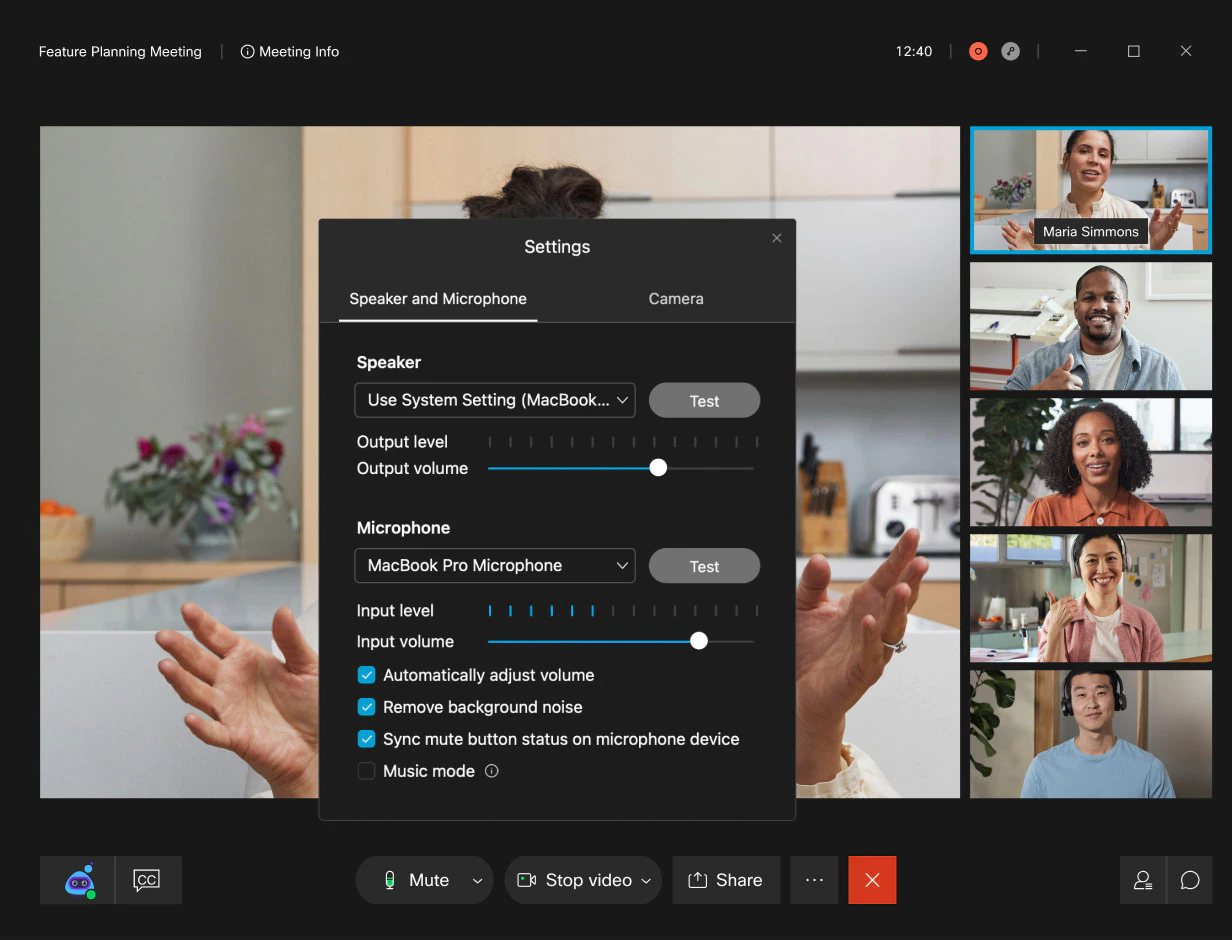Open the Webex AI assistant bot icon
Image resolution: width=1232 pixels, height=940 pixels.
tap(78, 880)
